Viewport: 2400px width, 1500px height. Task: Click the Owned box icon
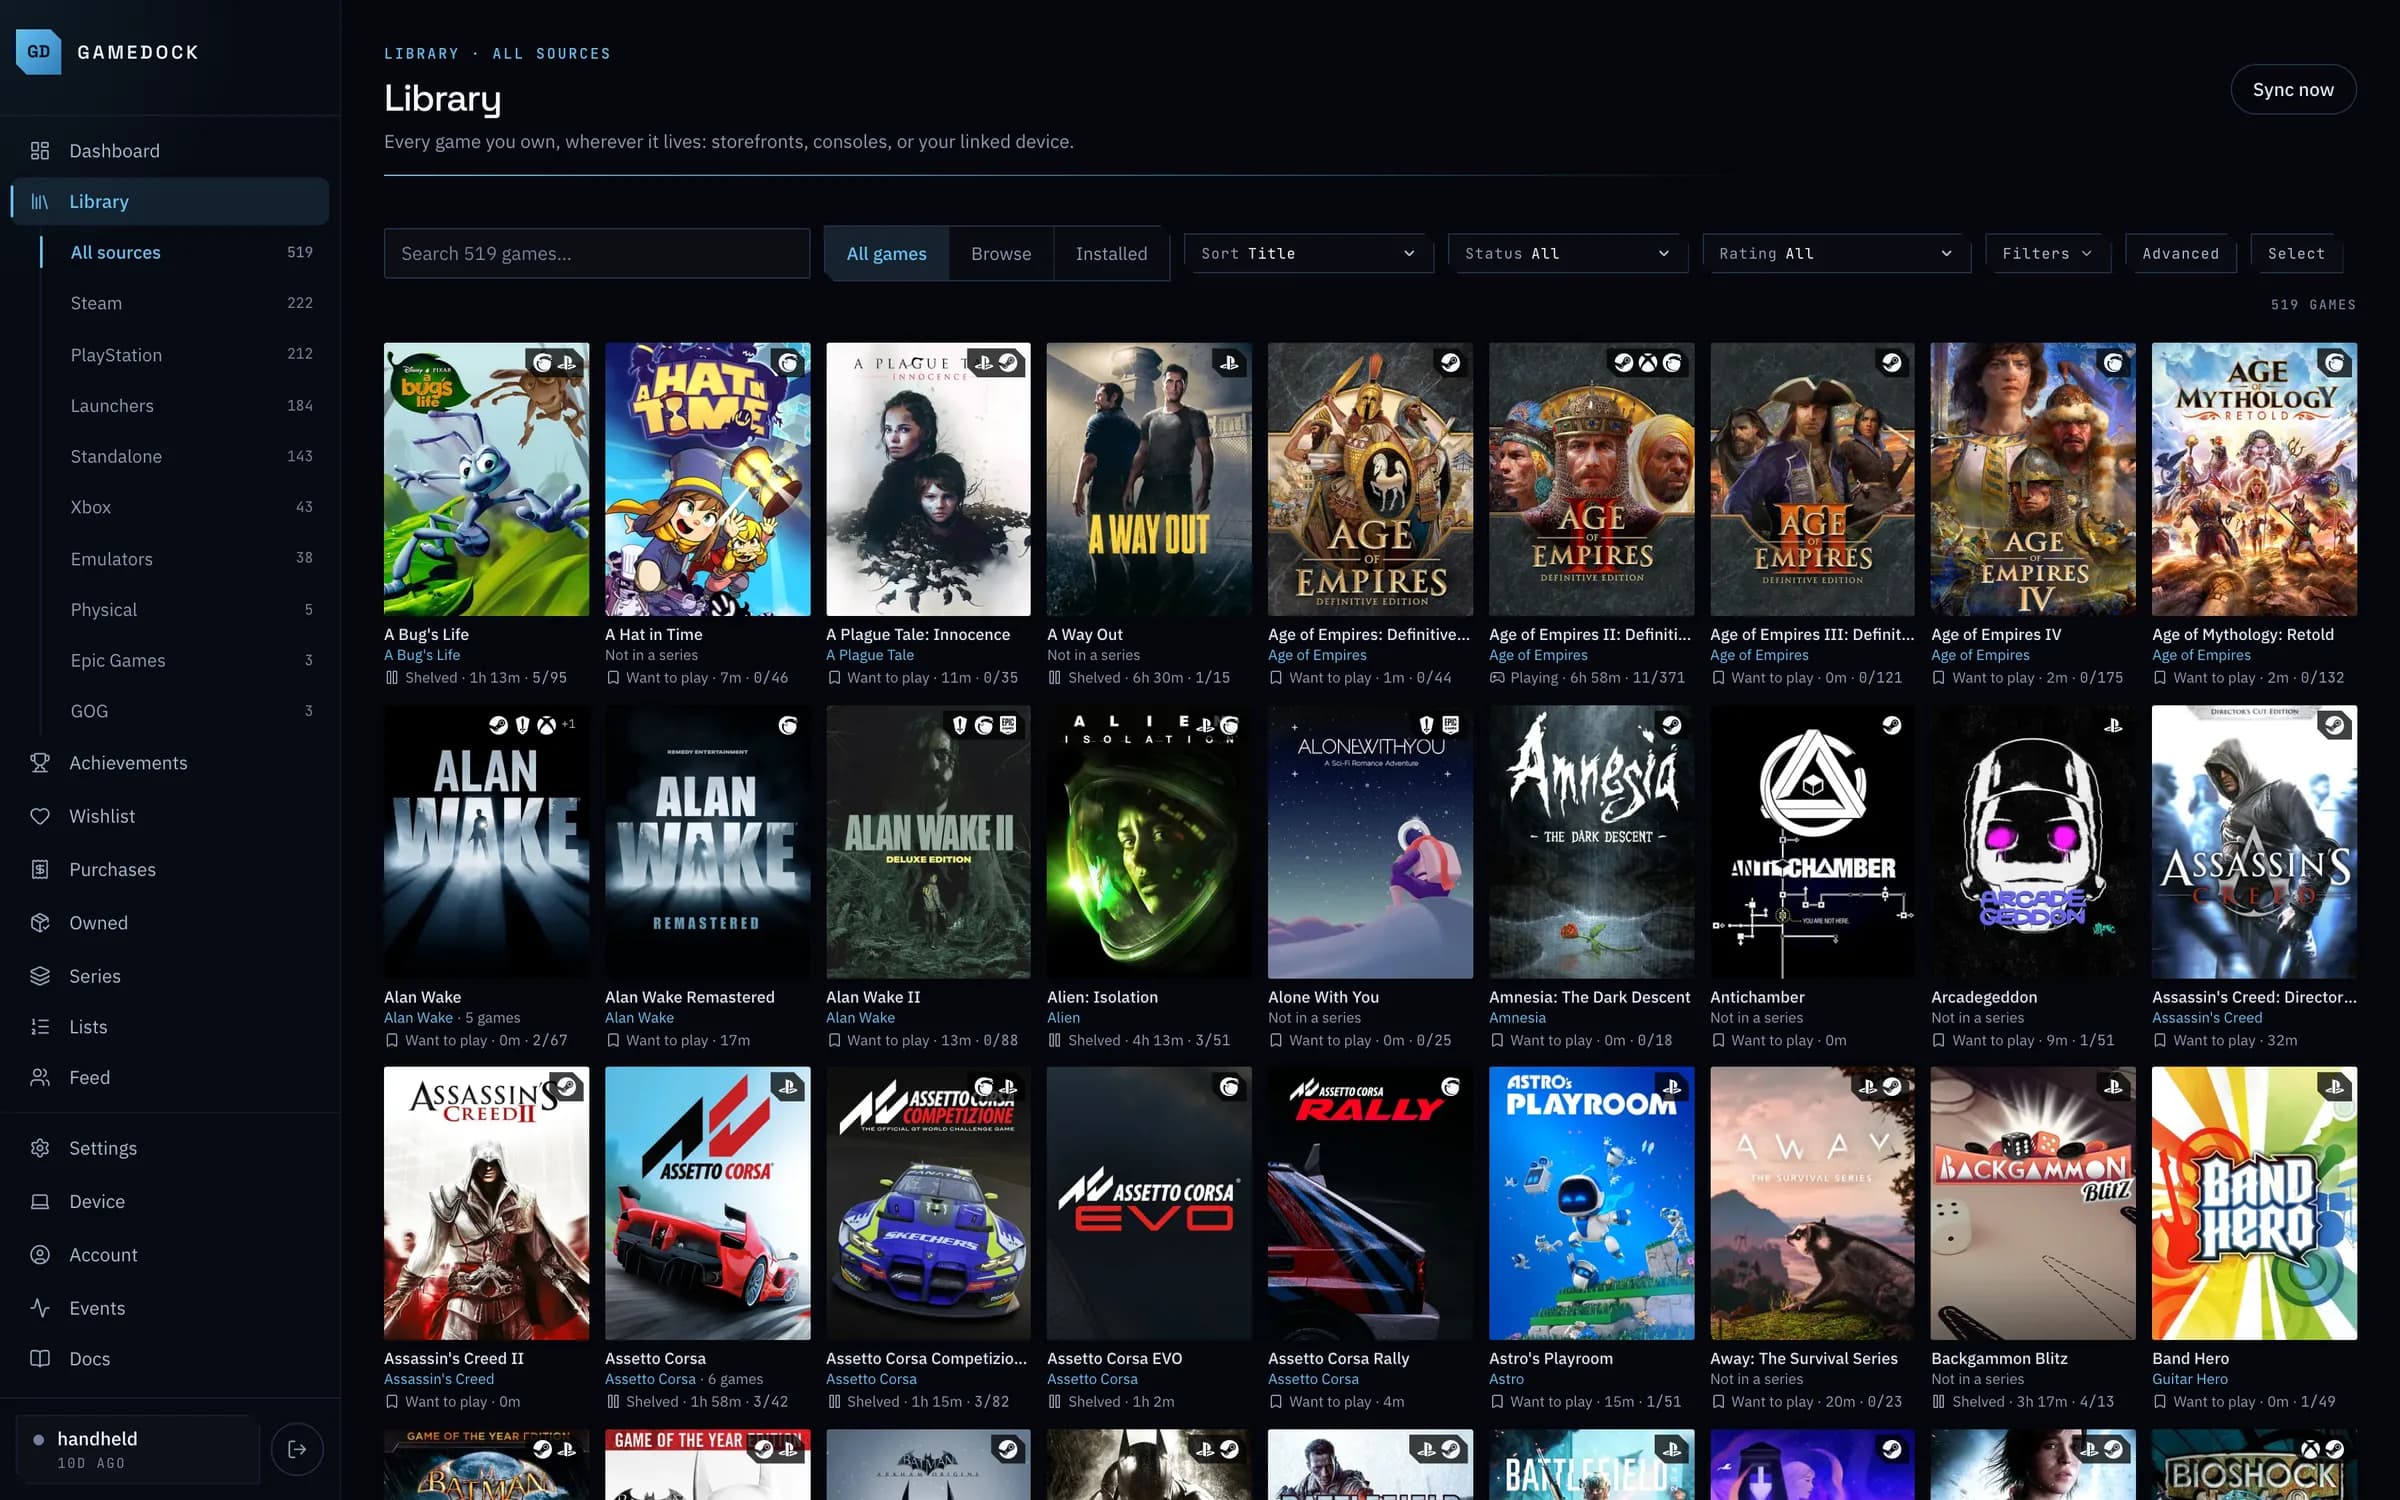(x=40, y=923)
